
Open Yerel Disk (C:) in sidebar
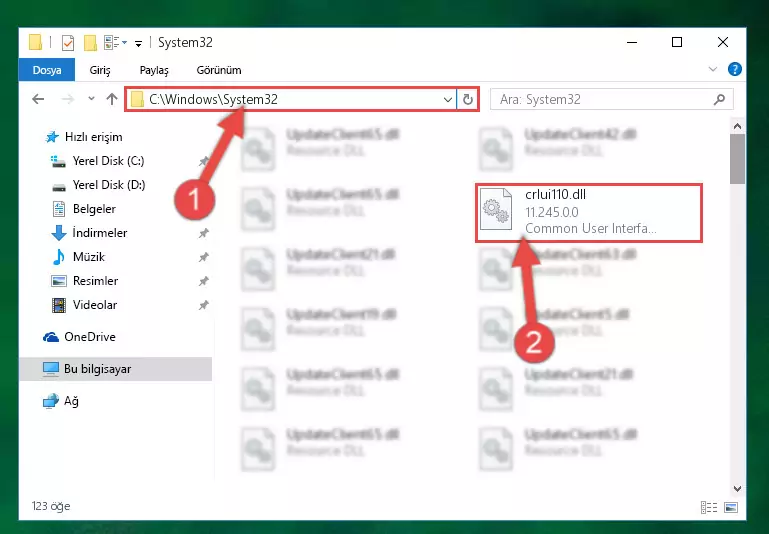97,161
